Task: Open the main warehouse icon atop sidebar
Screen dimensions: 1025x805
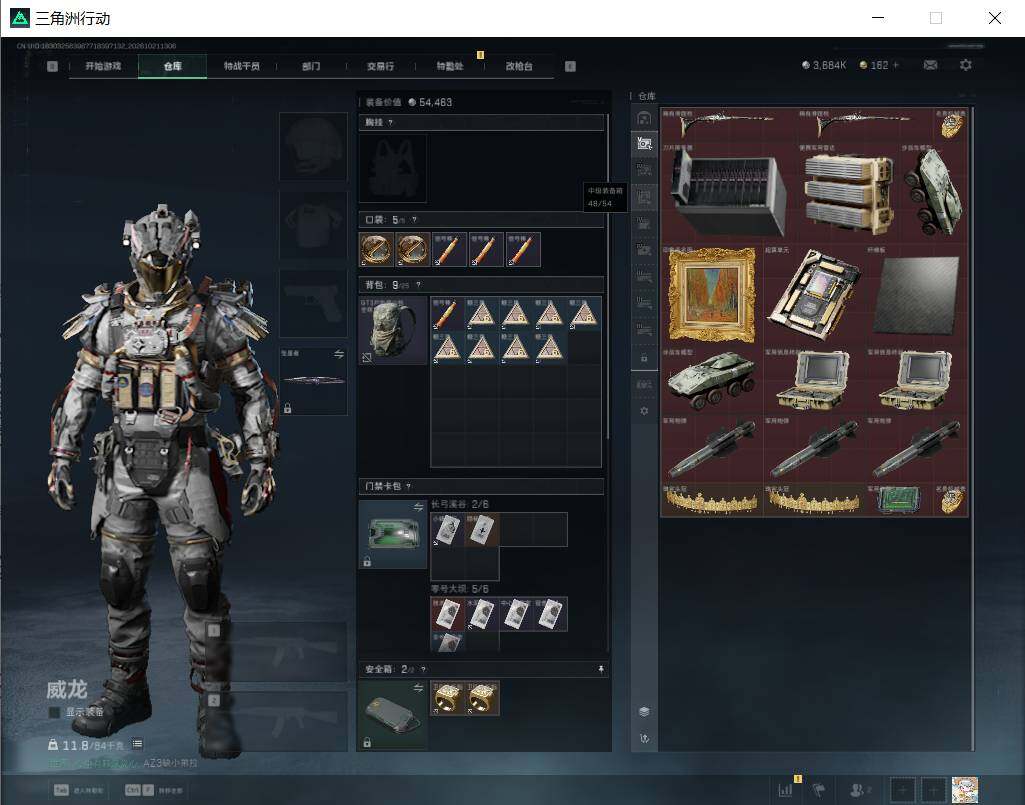Action: (644, 118)
